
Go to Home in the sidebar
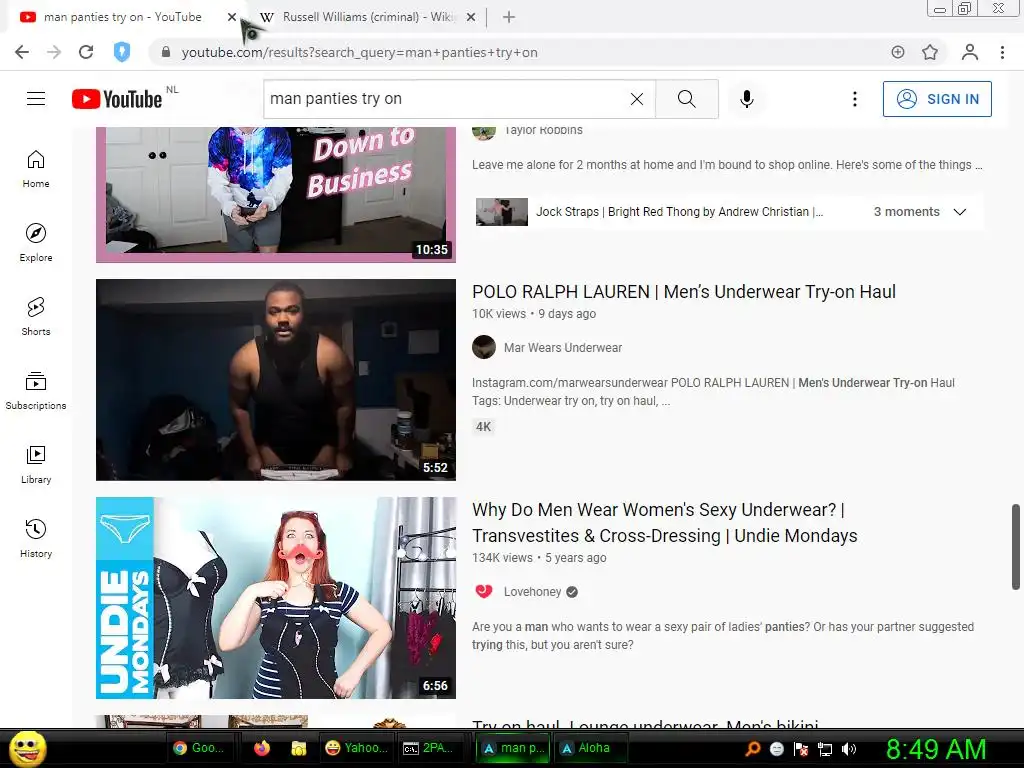tap(36, 168)
